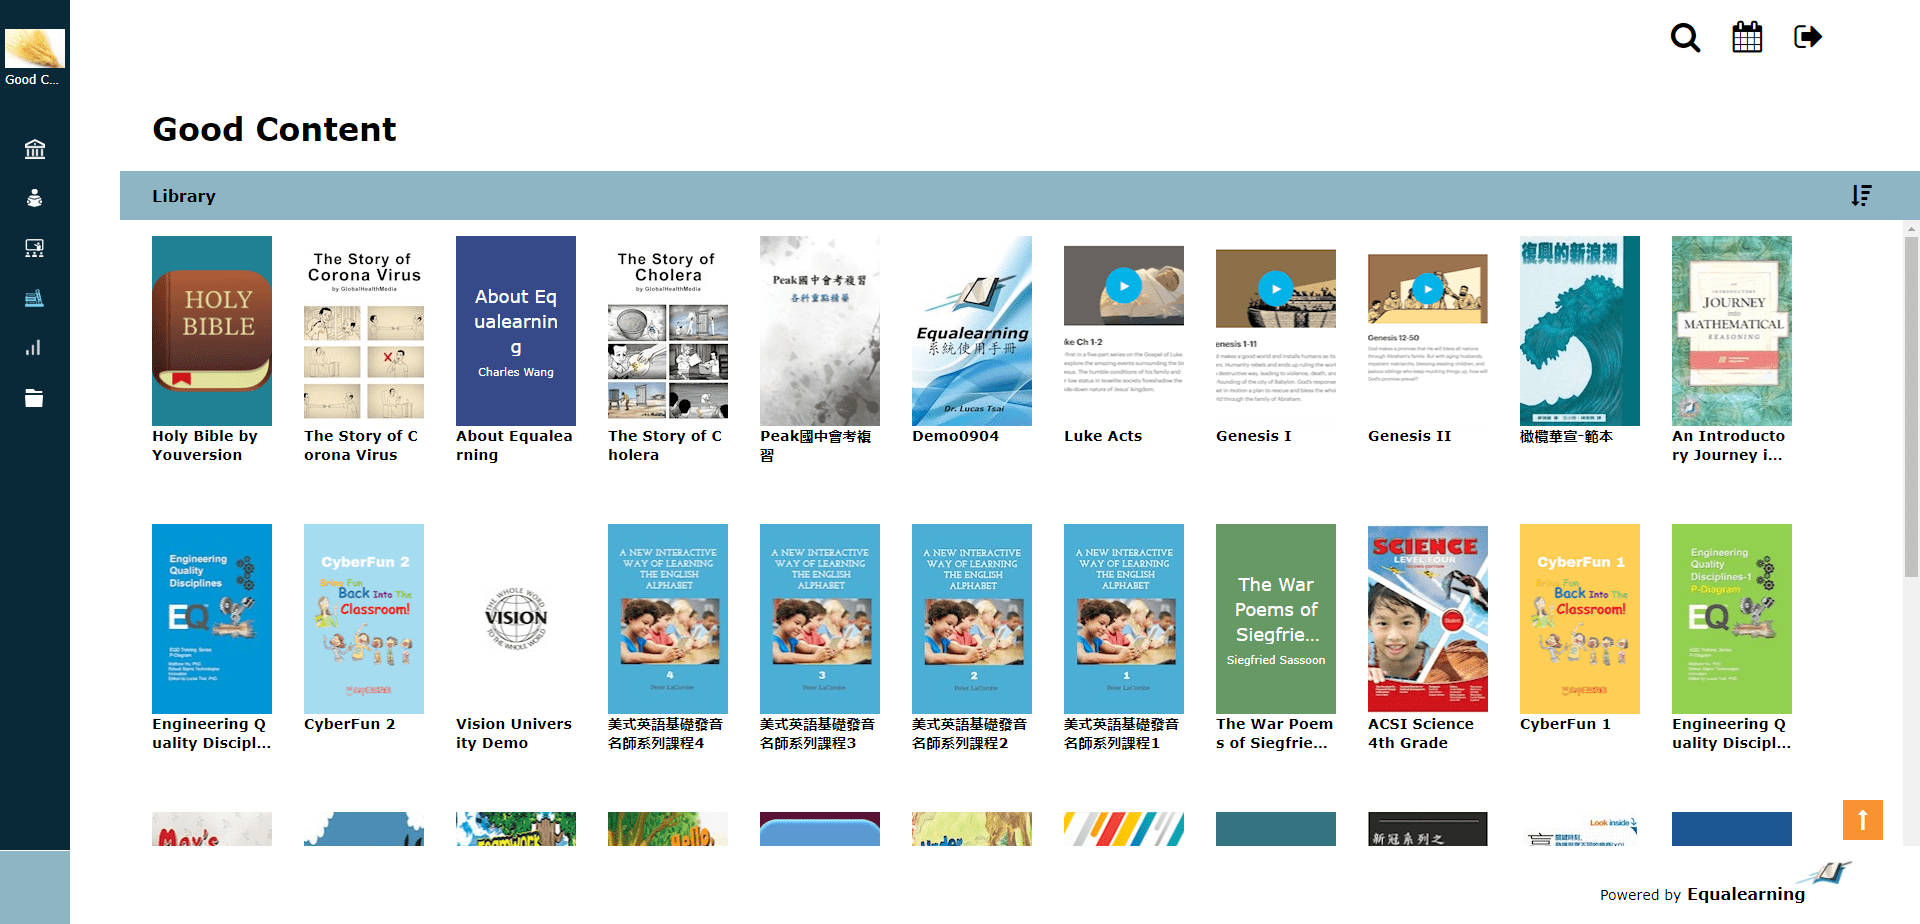Open the blue Engineering Quality Disciplines cover
This screenshot has width=1920, height=924.
pos(212,619)
